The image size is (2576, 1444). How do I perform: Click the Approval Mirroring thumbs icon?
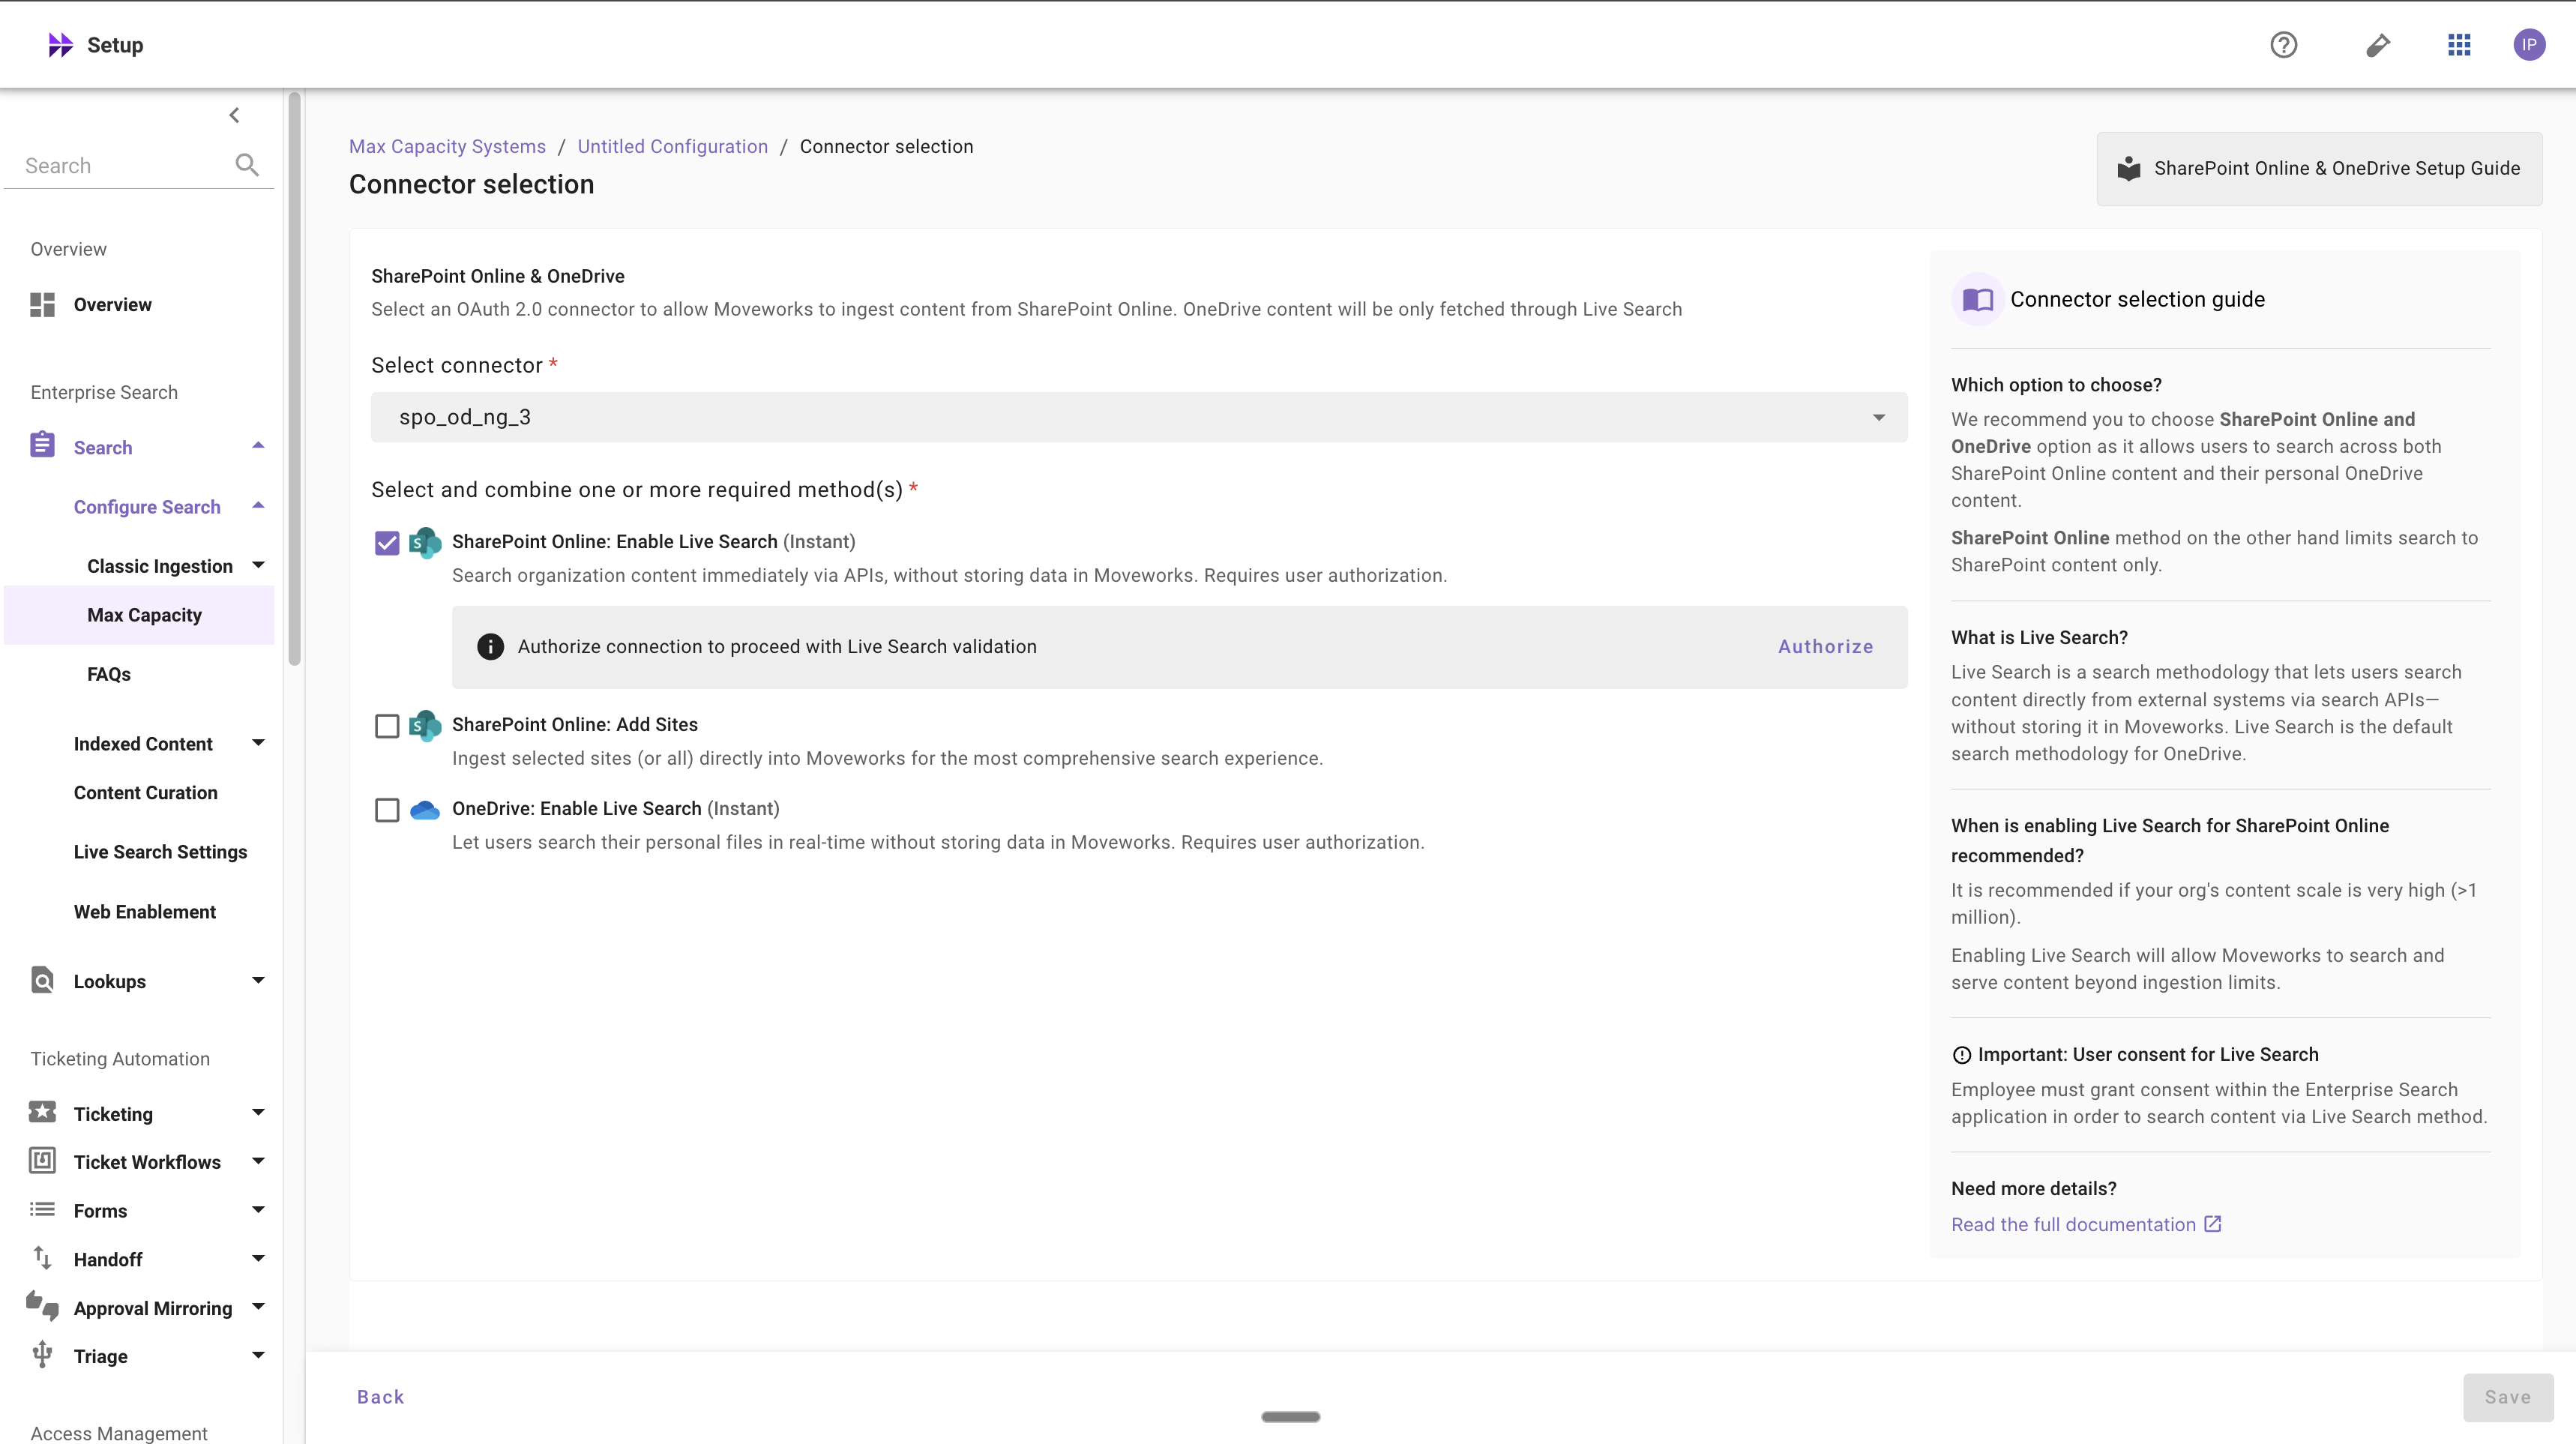coord(42,1305)
